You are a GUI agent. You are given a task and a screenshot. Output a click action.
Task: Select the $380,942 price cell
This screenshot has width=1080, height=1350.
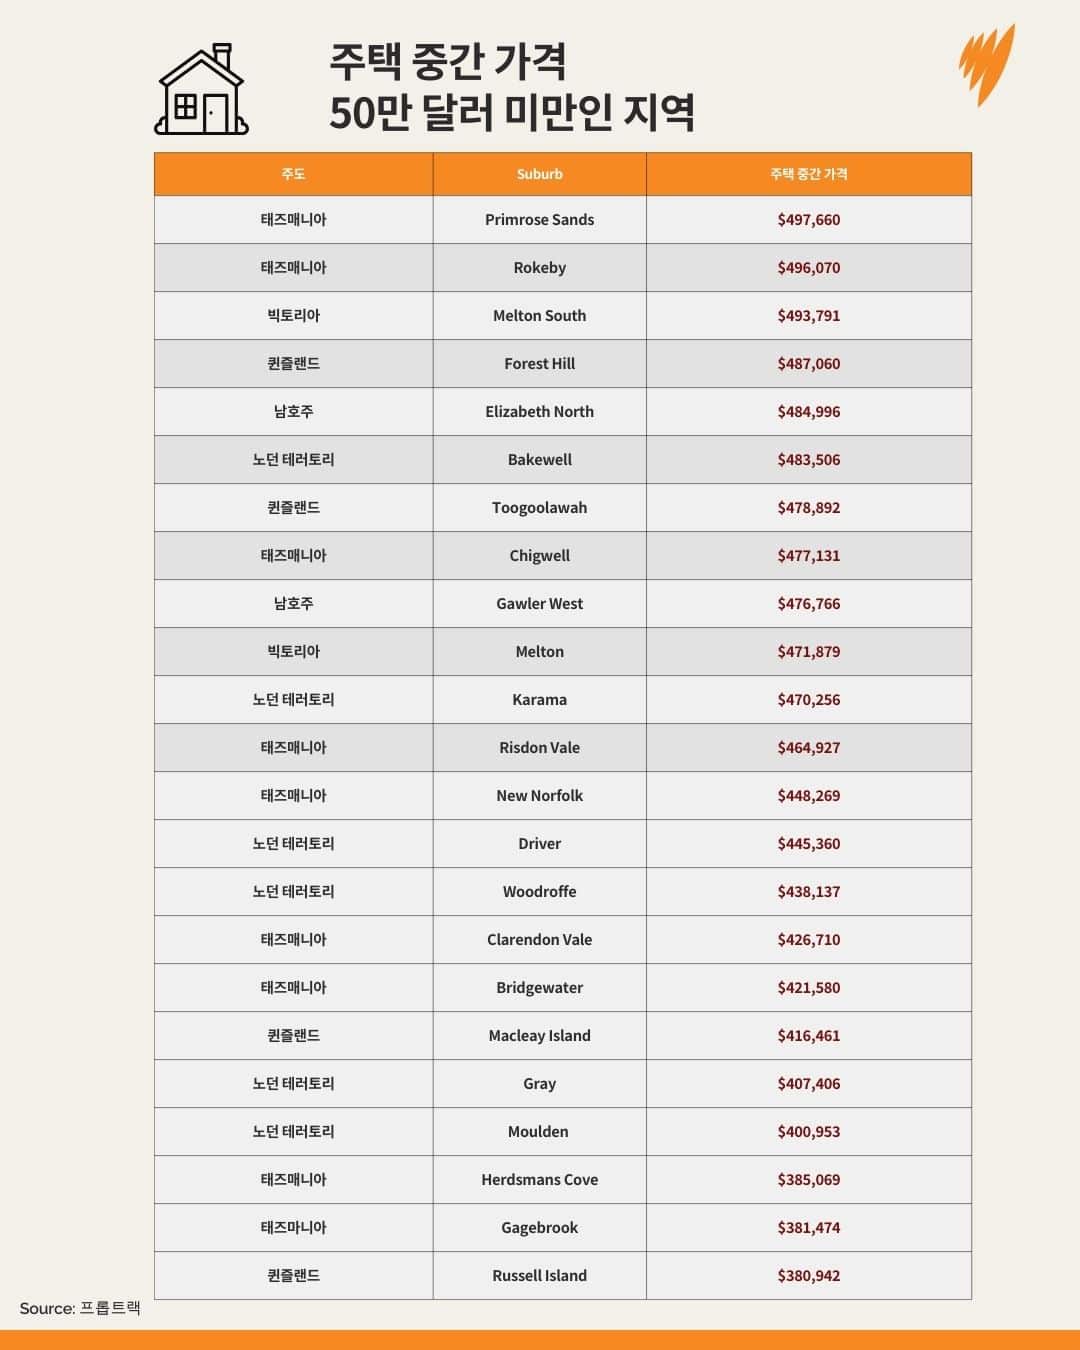coord(808,1276)
